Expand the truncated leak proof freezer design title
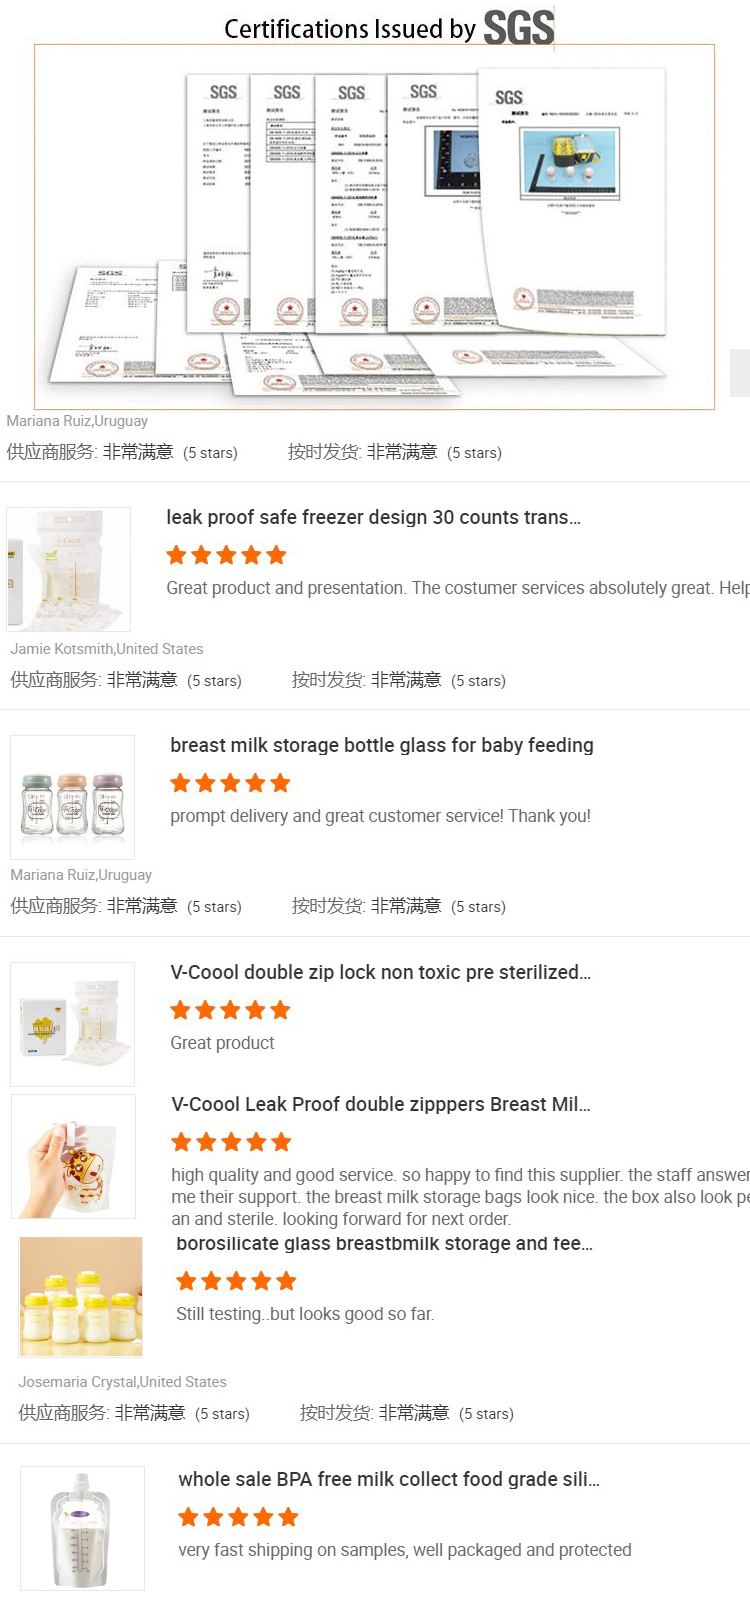 378,517
